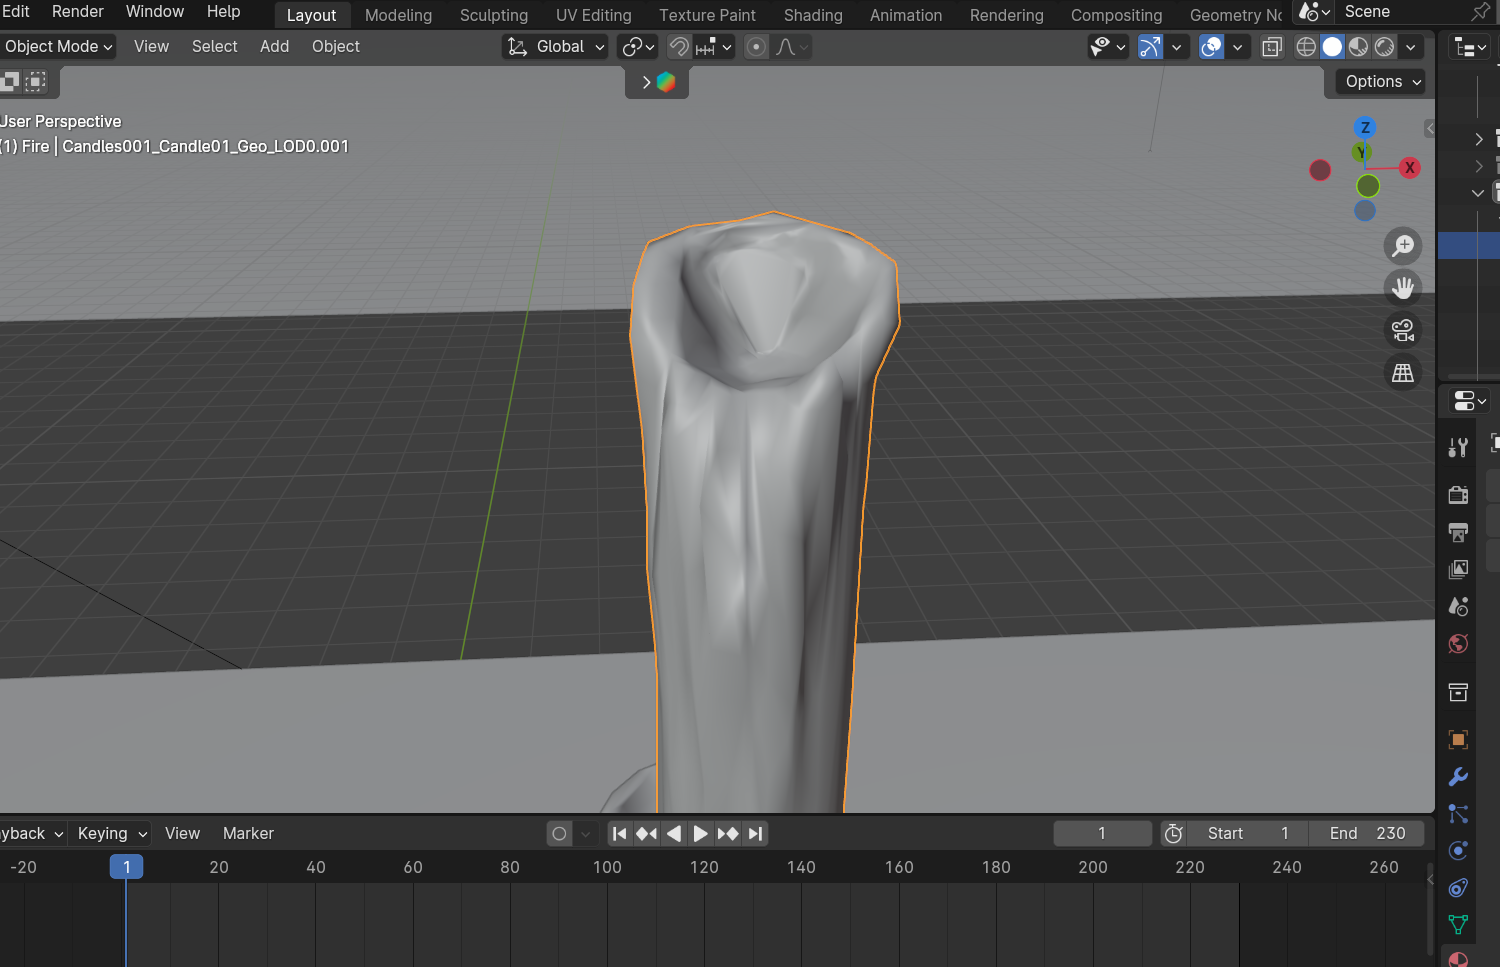Screen dimensions: 1500x967
Task: Open the Modifiers wrench properties tab
Action: 1458,777
